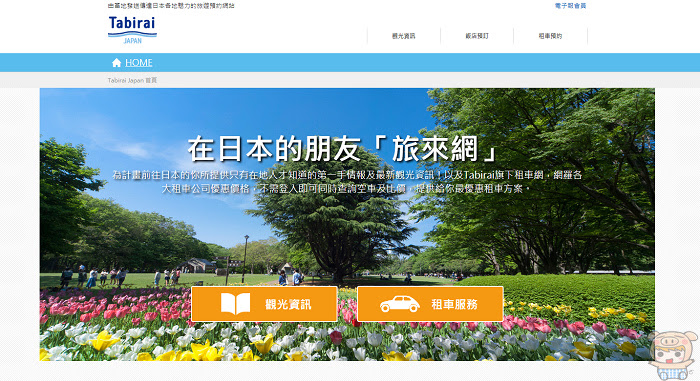The height and width of the screenshot is (381, 700).
Task: Click the house icon beside HOME
Action: pos(117,63)
